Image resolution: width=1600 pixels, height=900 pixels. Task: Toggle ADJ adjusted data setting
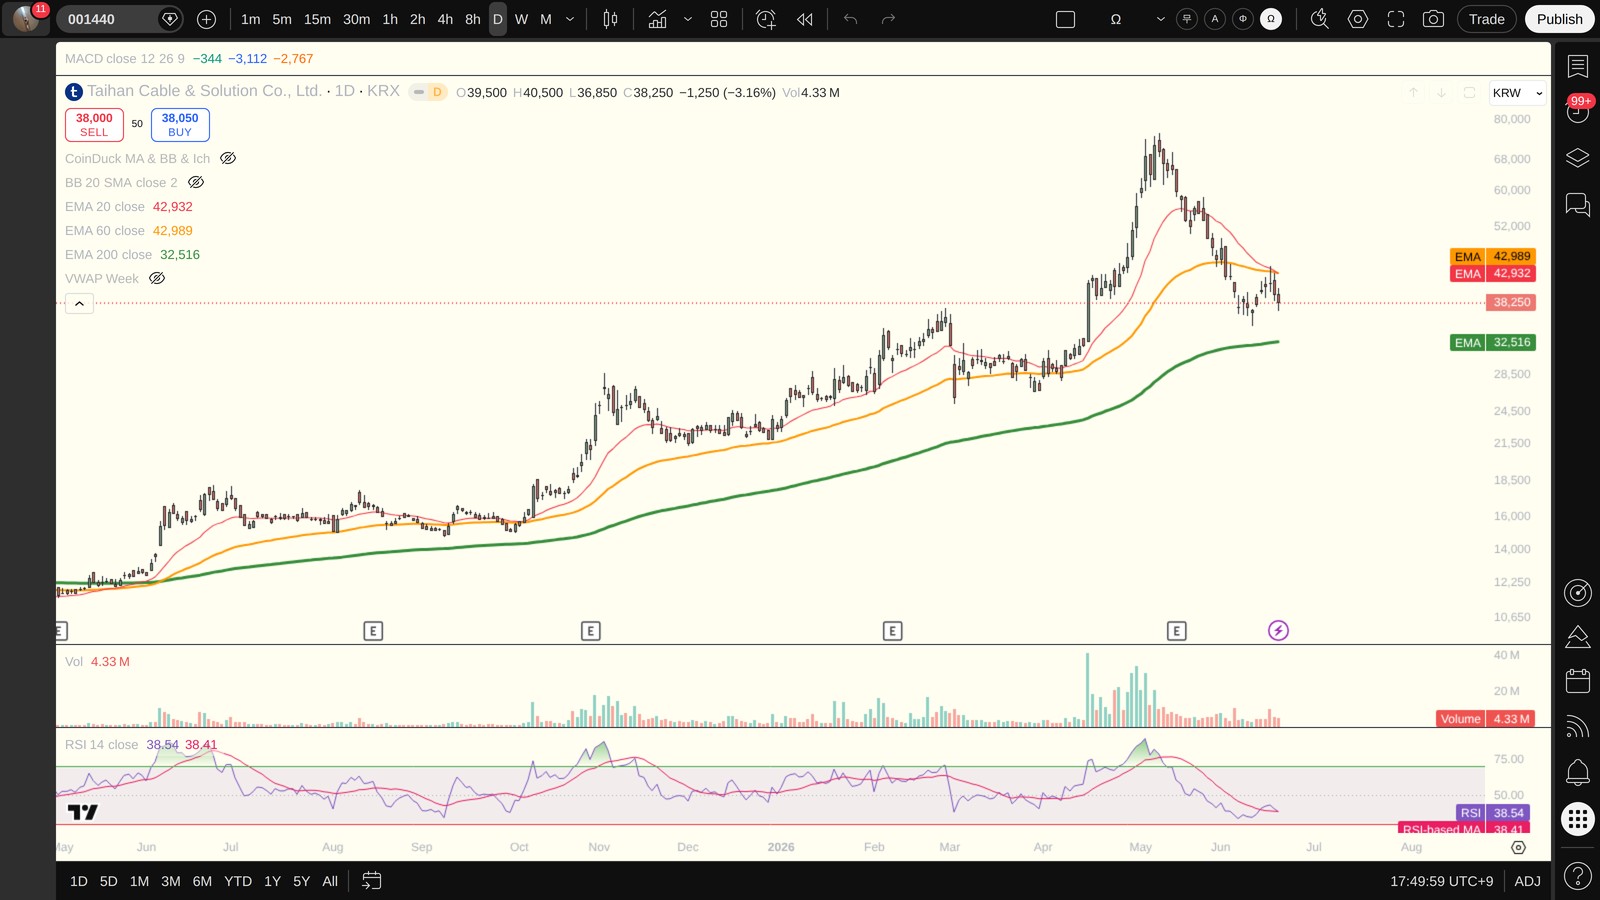click(x=1527, y=881)
